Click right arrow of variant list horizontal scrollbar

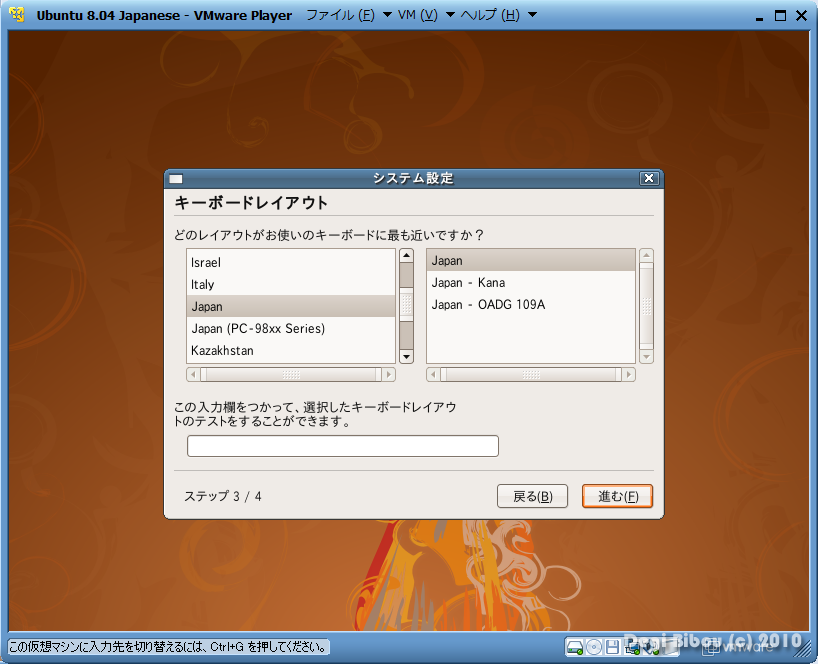[x=629, y=374]
